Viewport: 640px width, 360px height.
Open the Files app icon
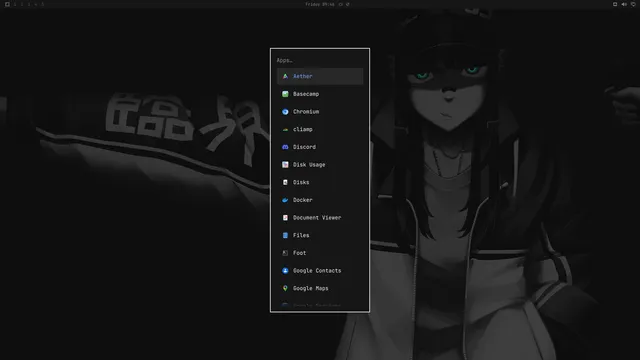[285, 235]
